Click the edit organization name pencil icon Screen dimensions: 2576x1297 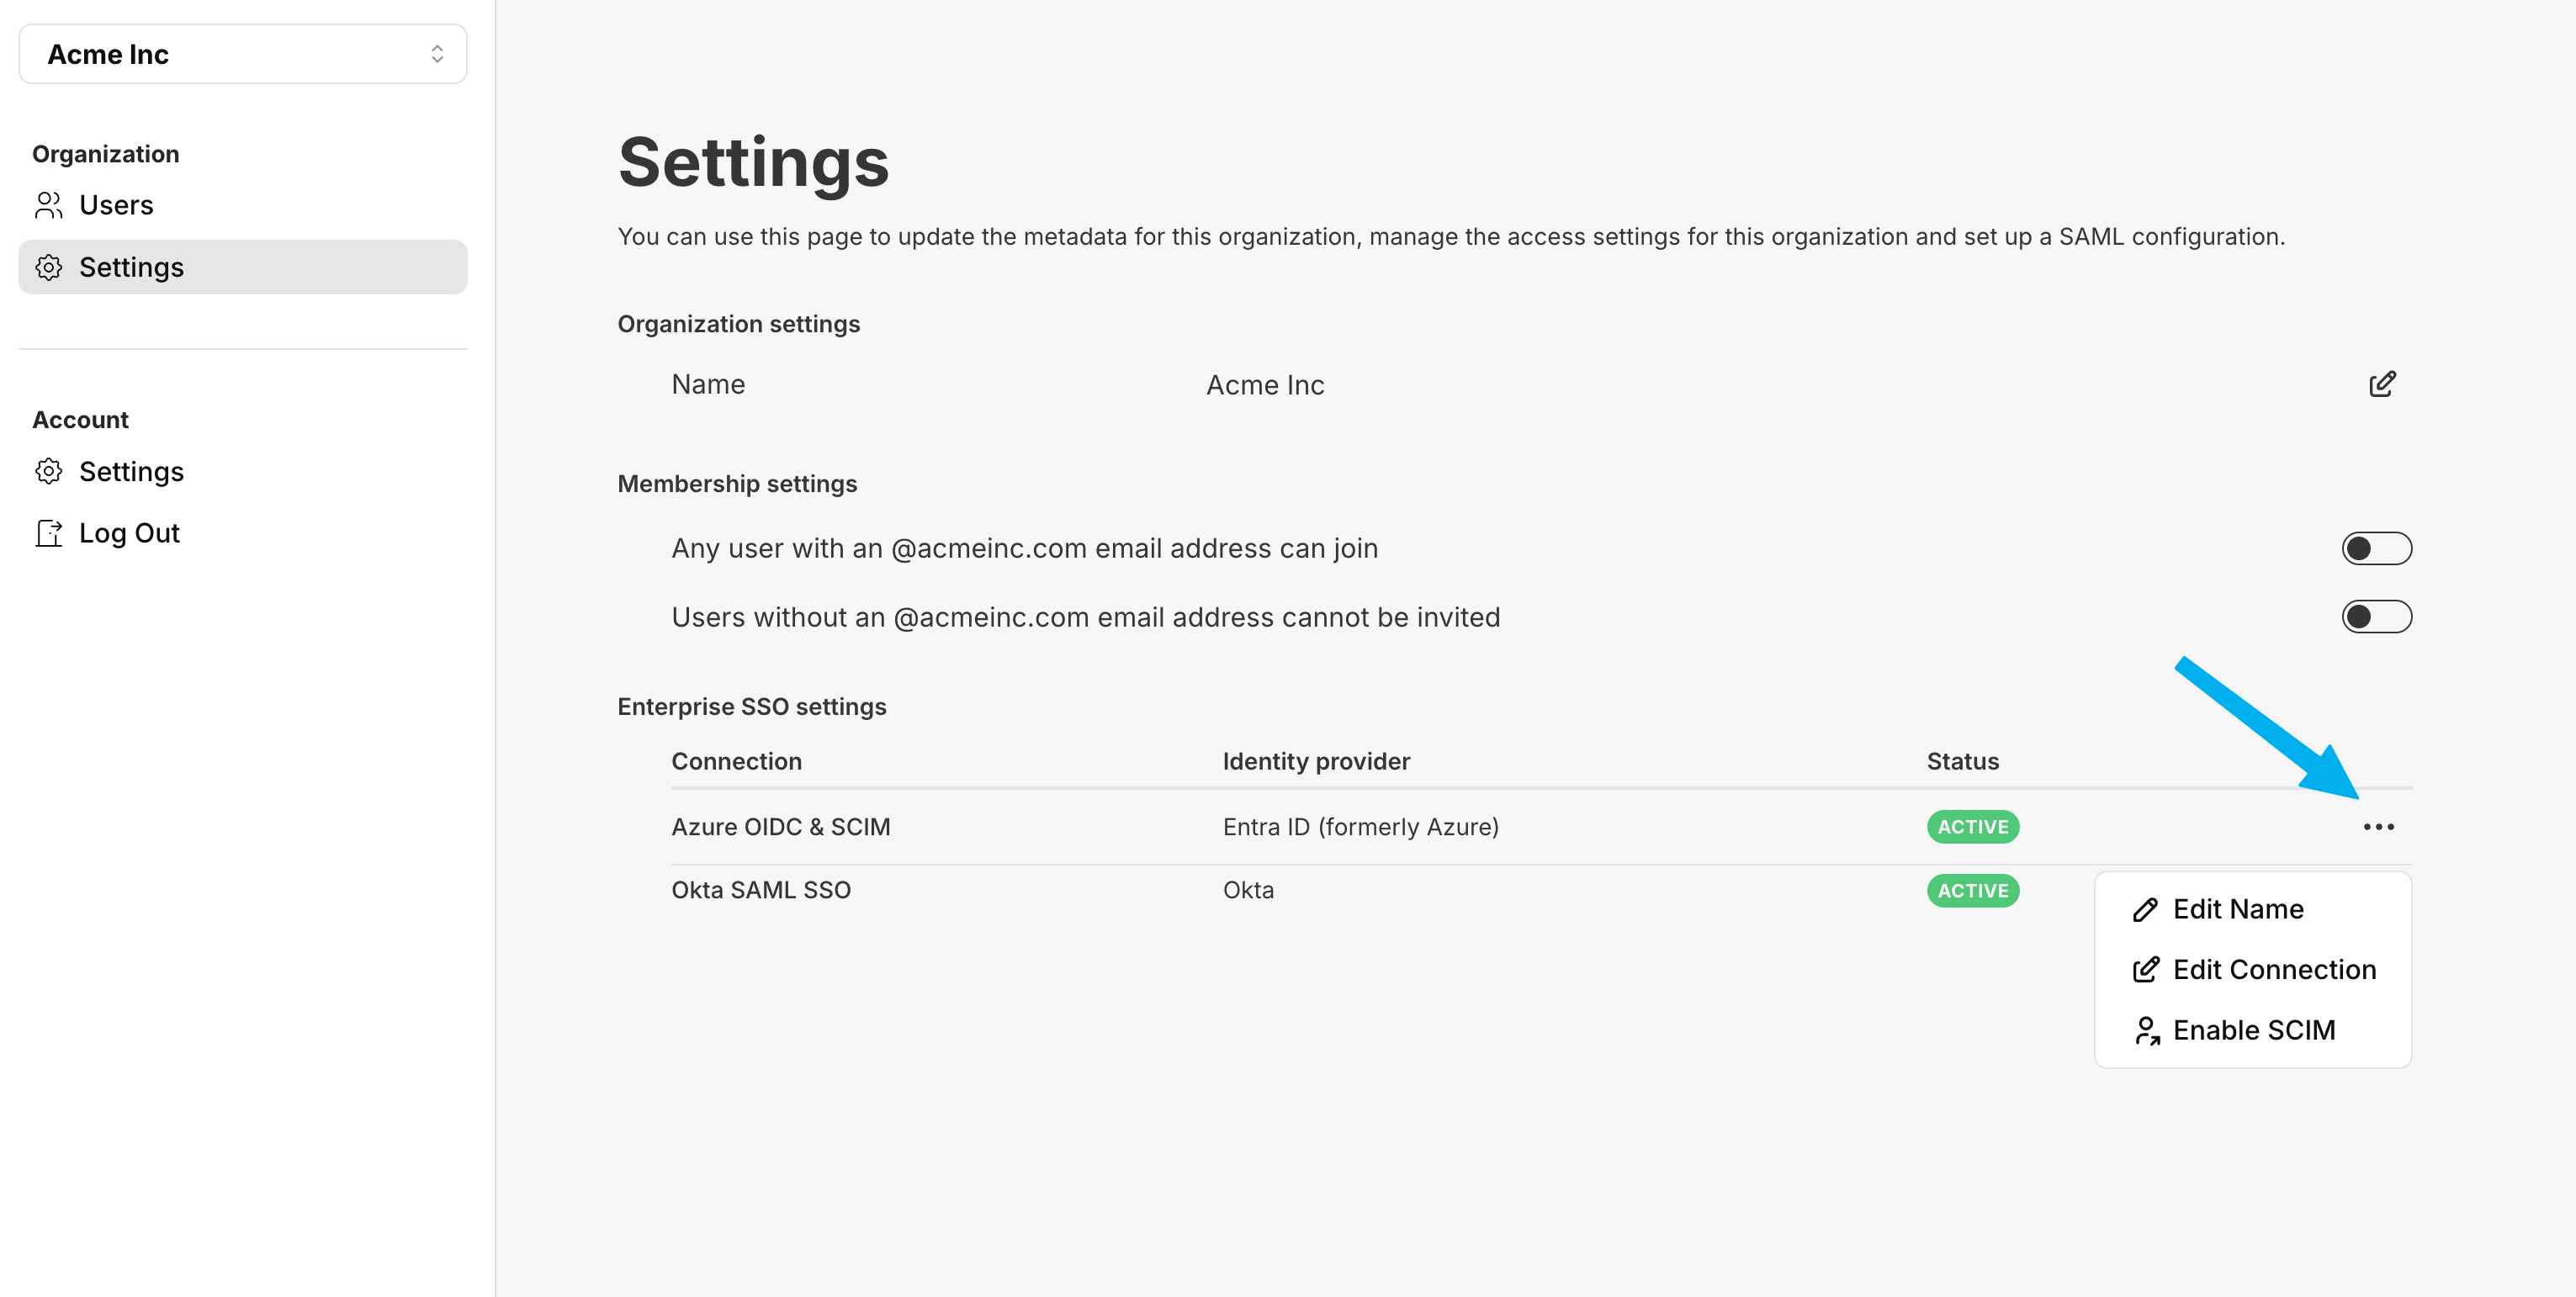pyautogui.click(x=2382, y=384)
